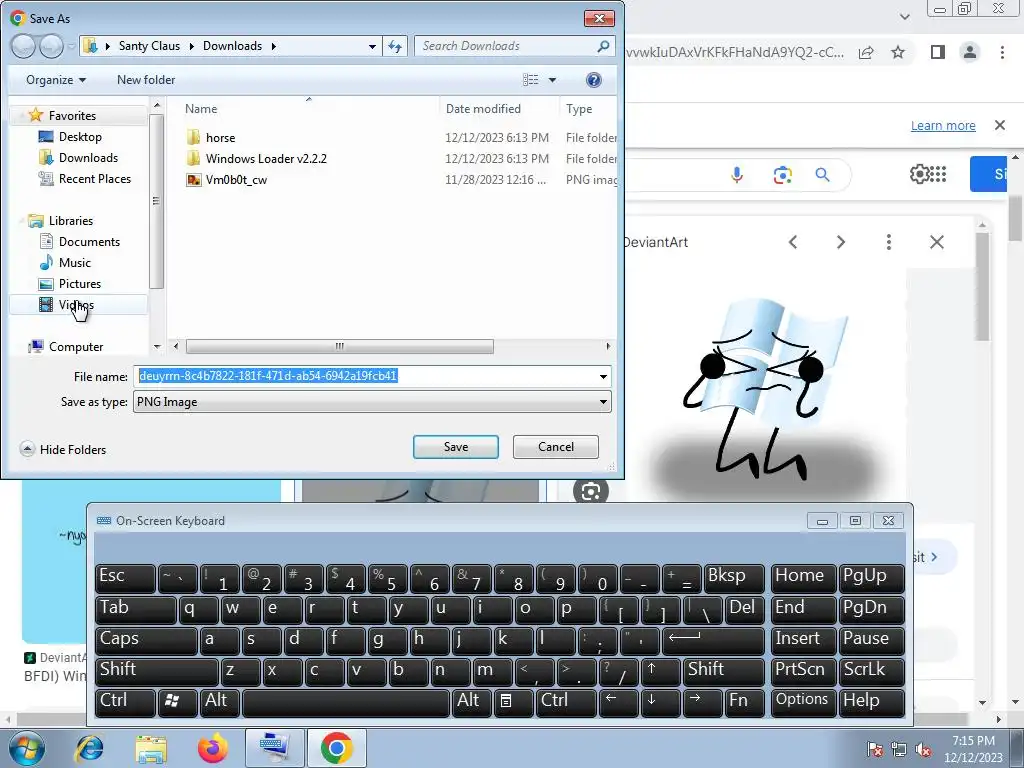
Task: Click the Caps key on On-Screen Keyboard
Action: click(x=146, y=639)
